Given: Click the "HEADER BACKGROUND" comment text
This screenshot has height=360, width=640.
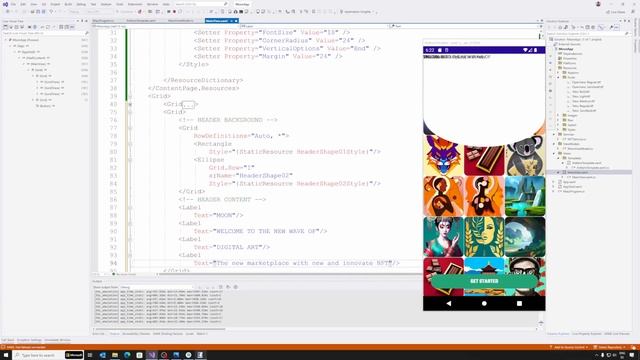Looking at the screenshot, I should [x=229, y=120].
